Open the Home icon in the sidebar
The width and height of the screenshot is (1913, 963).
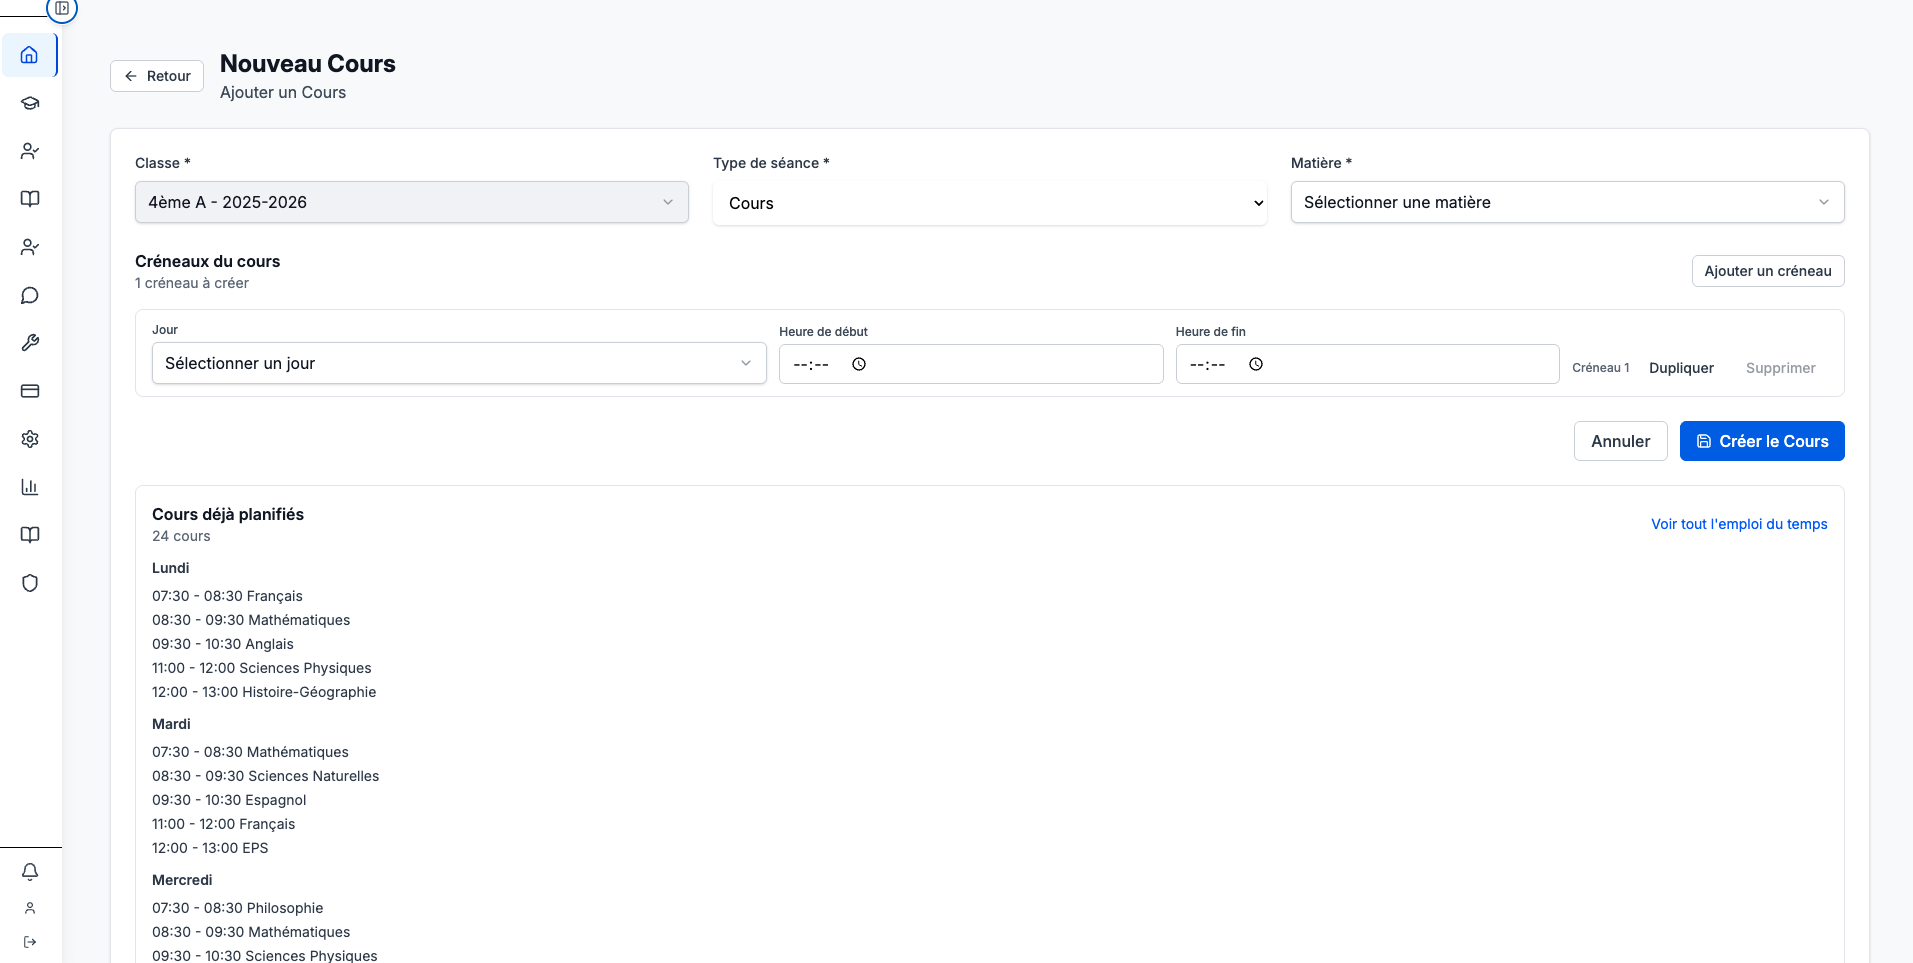30,55
